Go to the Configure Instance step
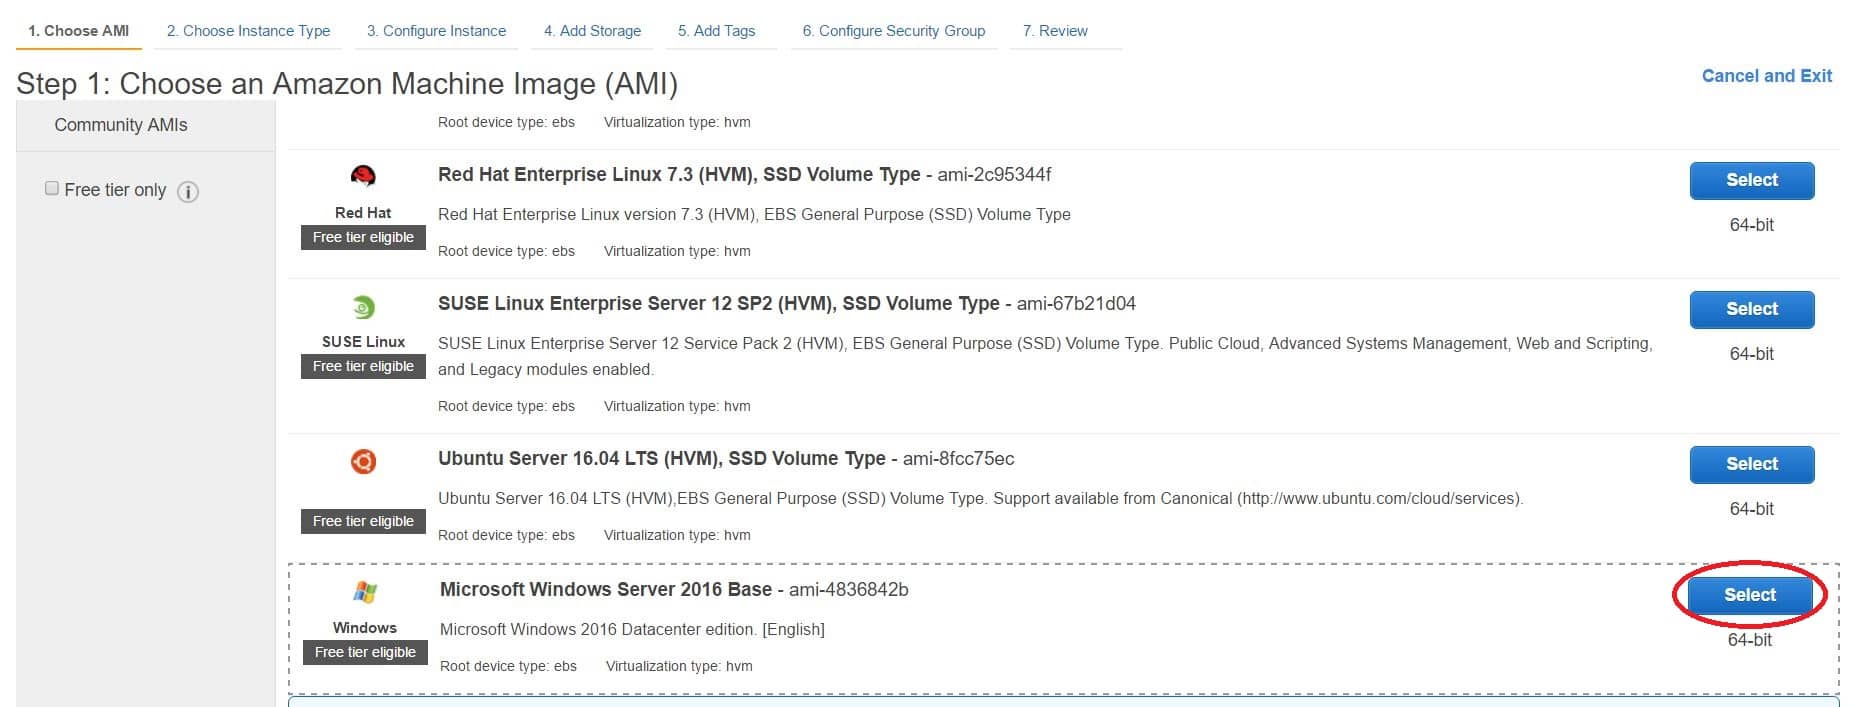Image resolution: width=1852 pixels, height=707 pixels. 436,31
